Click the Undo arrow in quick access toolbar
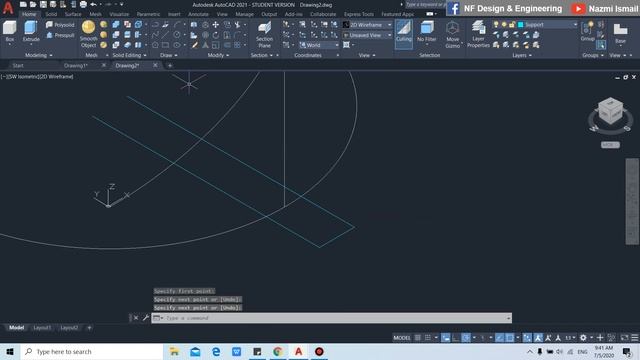Screen dimensions: 640x360 point(93,4)
